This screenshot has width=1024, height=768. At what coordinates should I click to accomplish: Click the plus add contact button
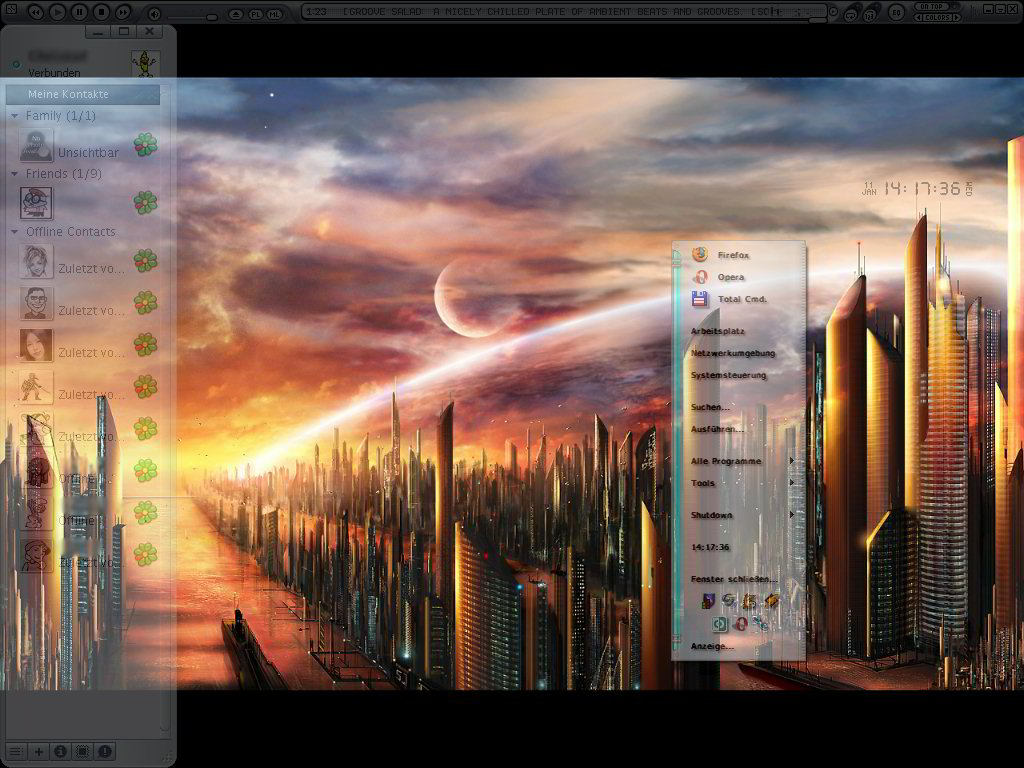point(39,752)
